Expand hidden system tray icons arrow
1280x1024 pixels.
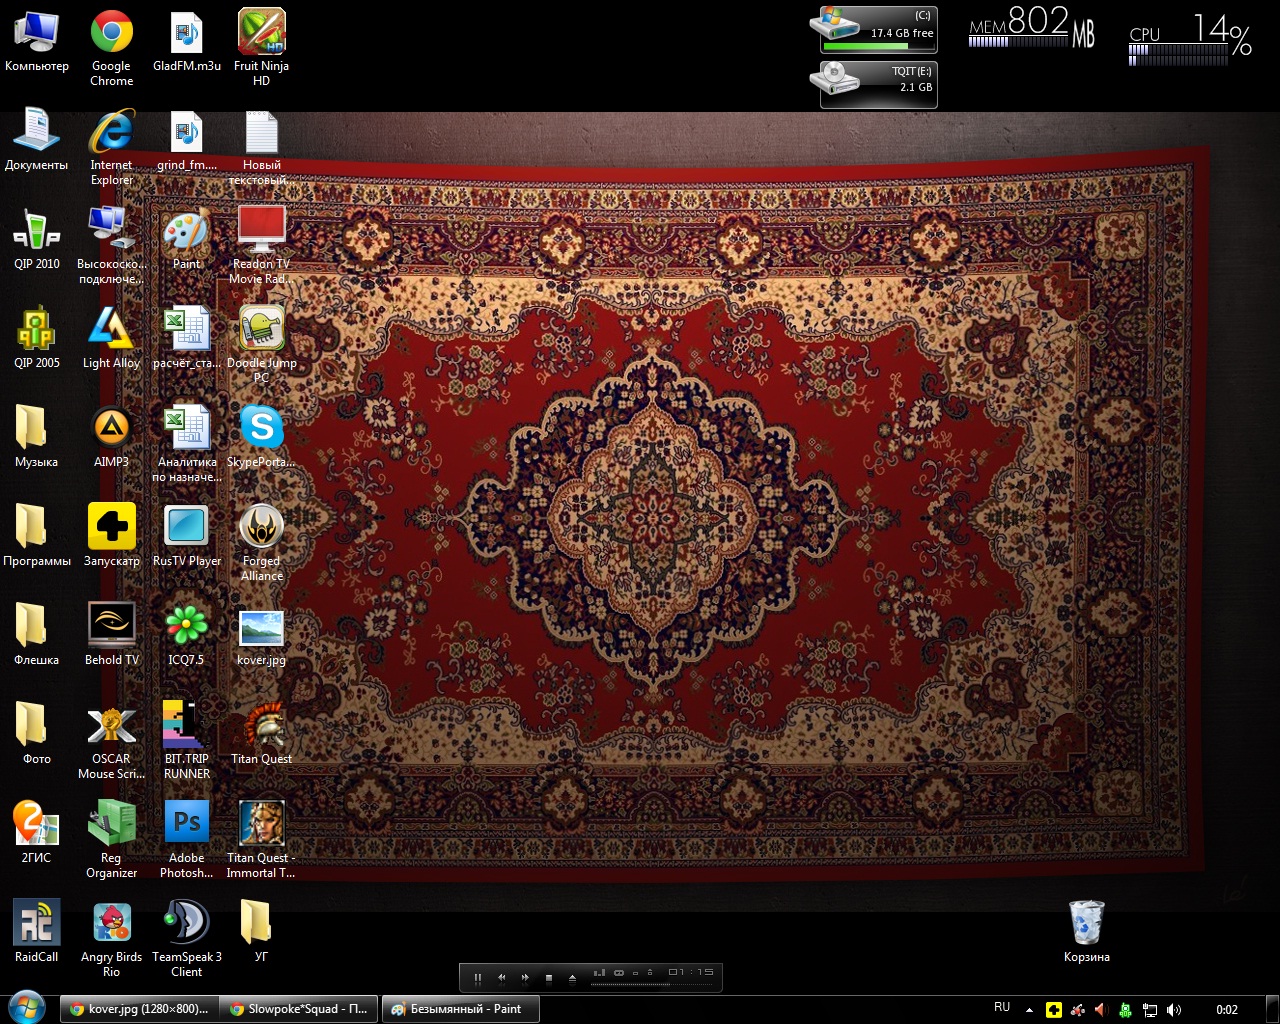(1029, 1010)
